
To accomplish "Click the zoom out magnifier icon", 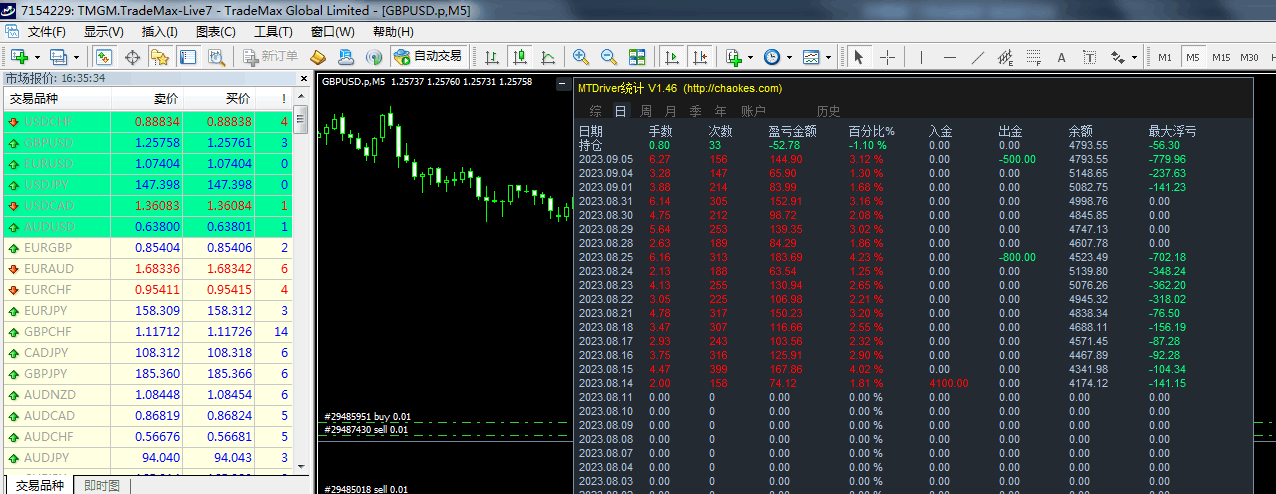I will point(609,57).
